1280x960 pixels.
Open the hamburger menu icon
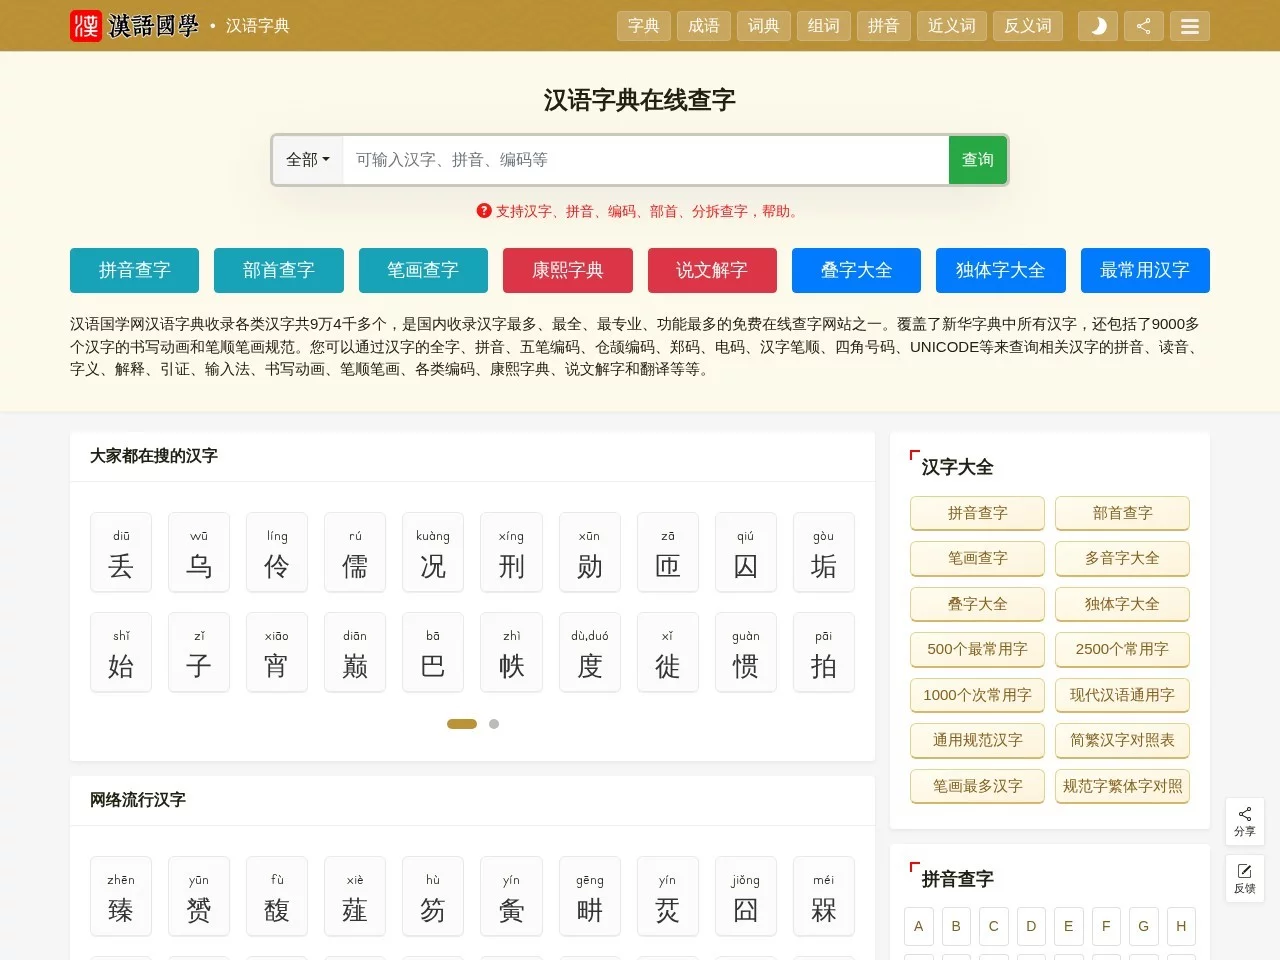pyautogui.click(x=1190, y=26)
